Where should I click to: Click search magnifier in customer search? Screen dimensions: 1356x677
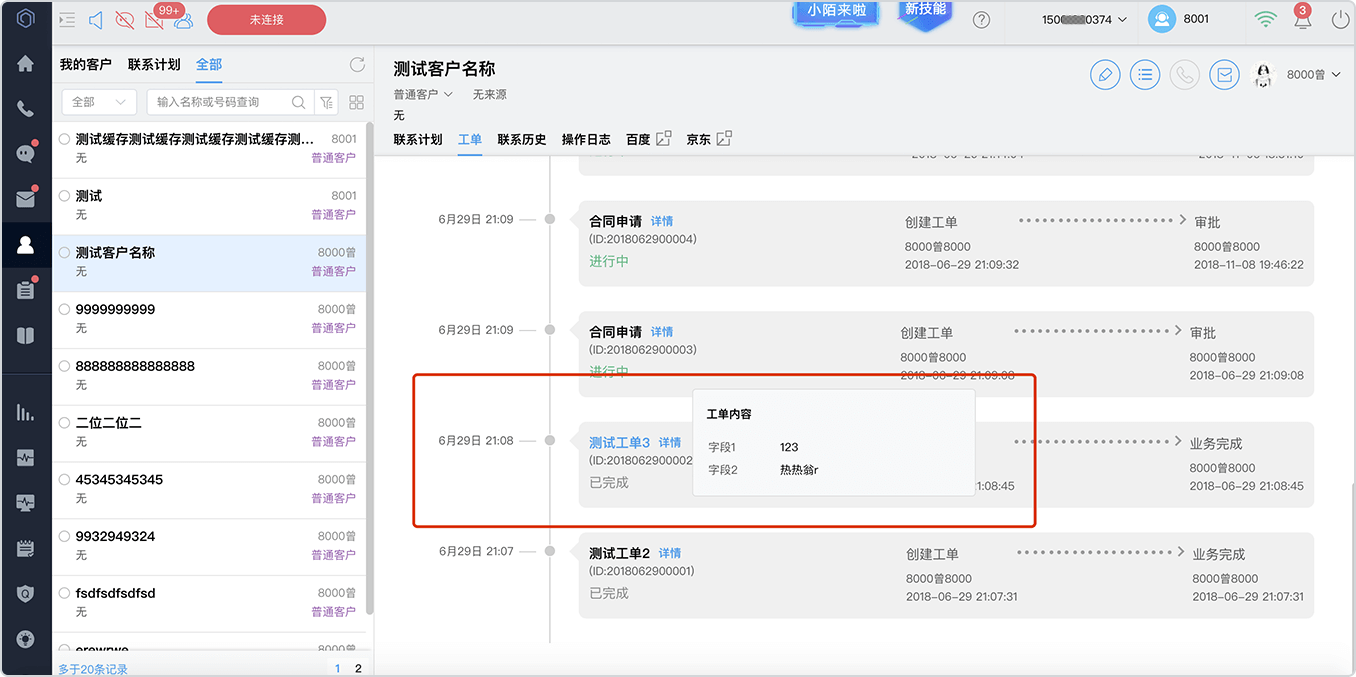(x=299, y=102)
